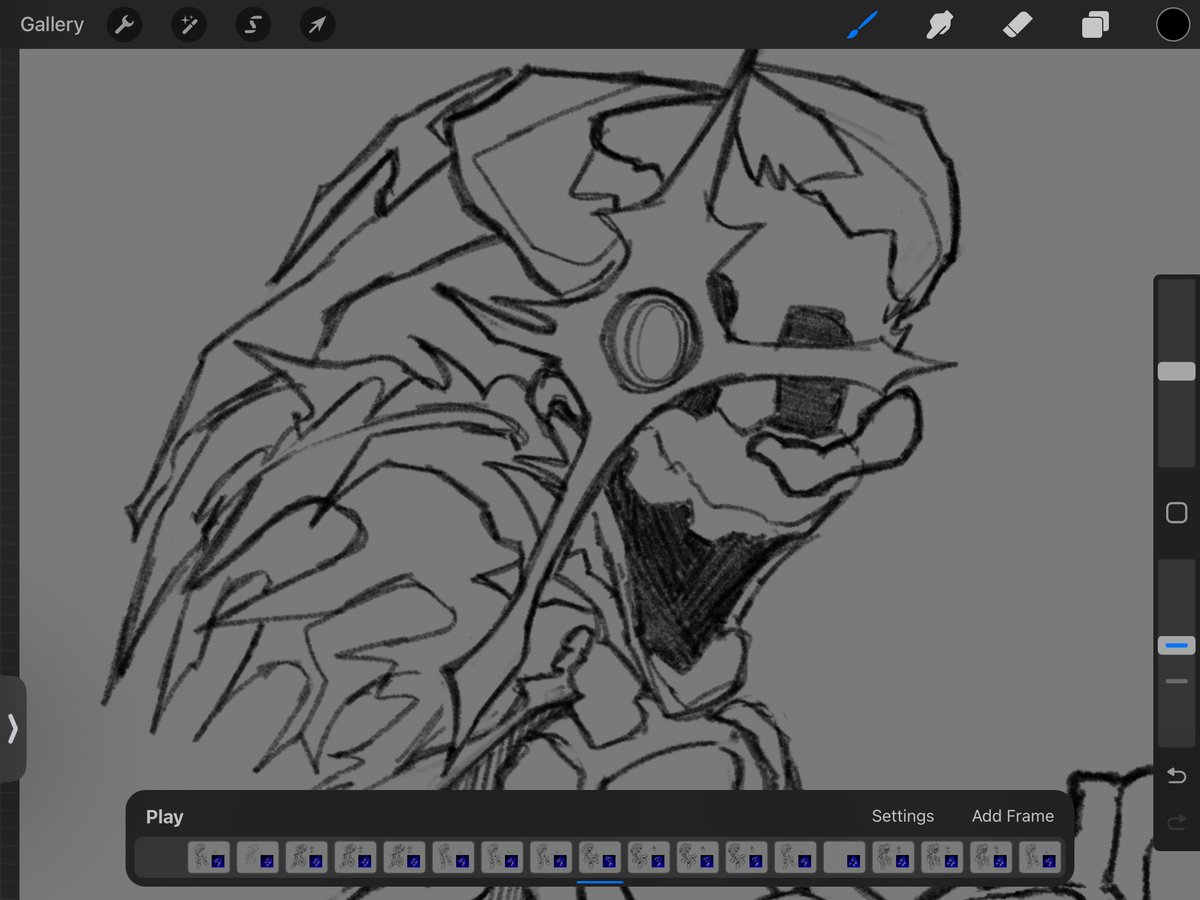
Task: Click the brush opacity slider handle
Action: [1177, 646]
